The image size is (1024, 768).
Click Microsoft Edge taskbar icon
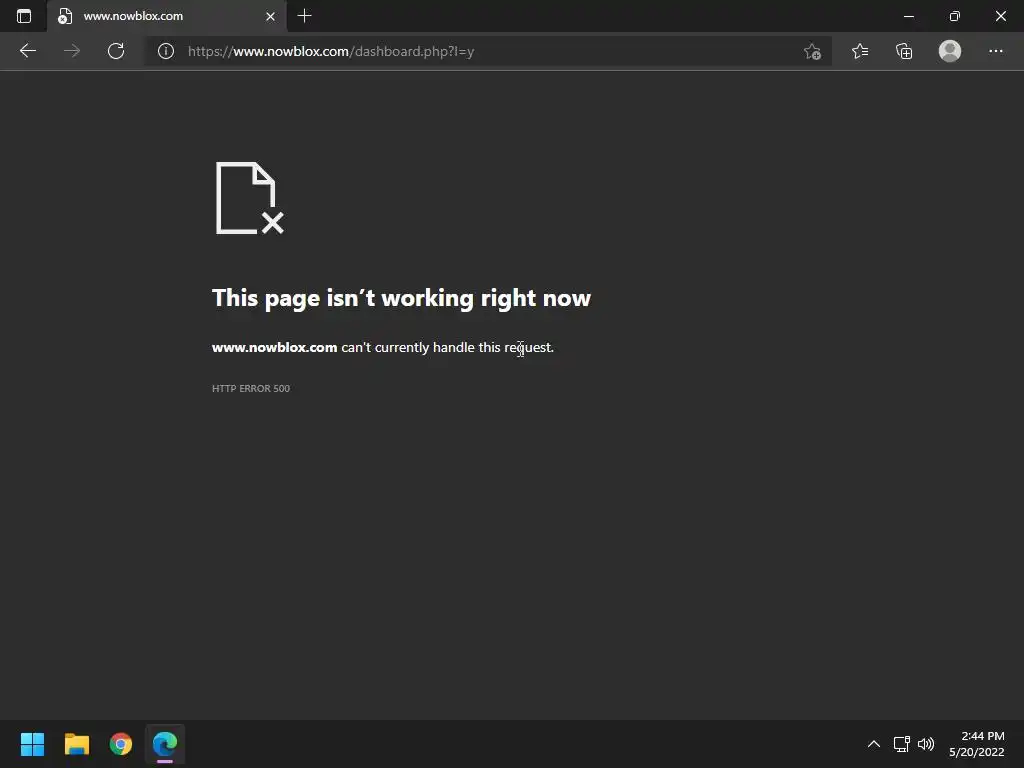tap(165, 744)
